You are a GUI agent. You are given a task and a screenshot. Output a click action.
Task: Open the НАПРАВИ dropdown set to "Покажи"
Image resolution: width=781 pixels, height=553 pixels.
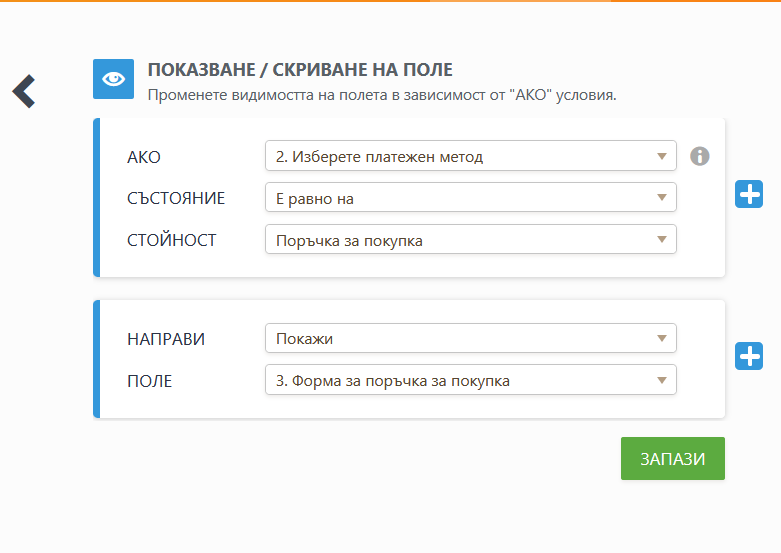click(470, 338)
